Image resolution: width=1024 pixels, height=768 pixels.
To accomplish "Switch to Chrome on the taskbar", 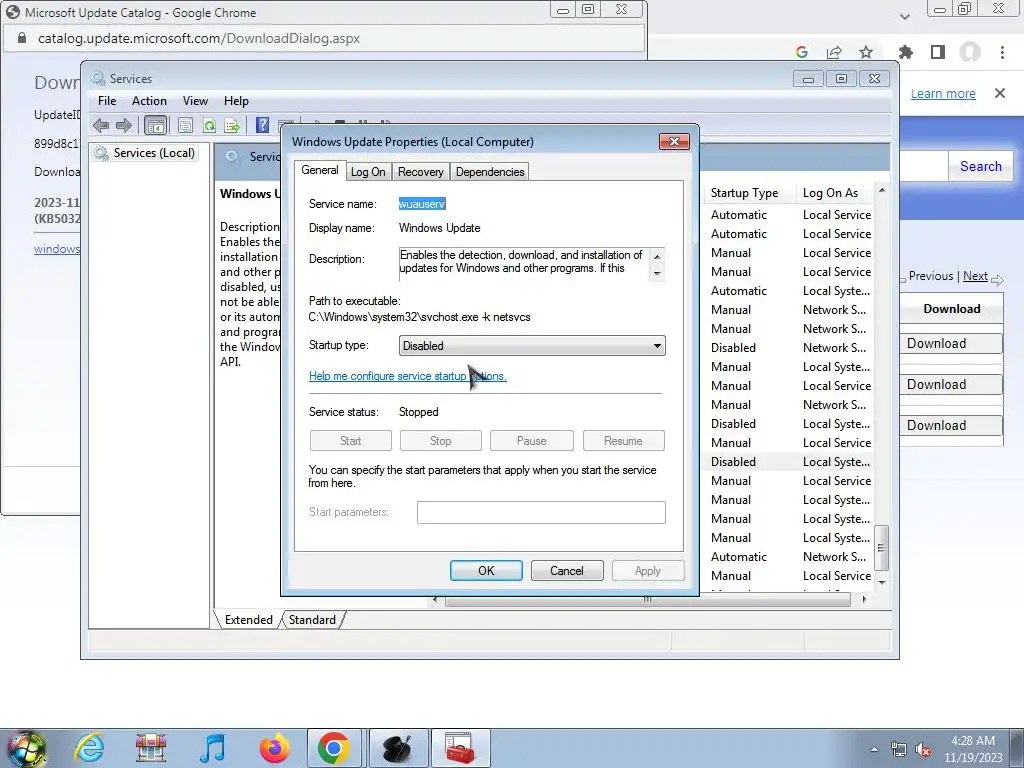I will [x=334, y=748].
